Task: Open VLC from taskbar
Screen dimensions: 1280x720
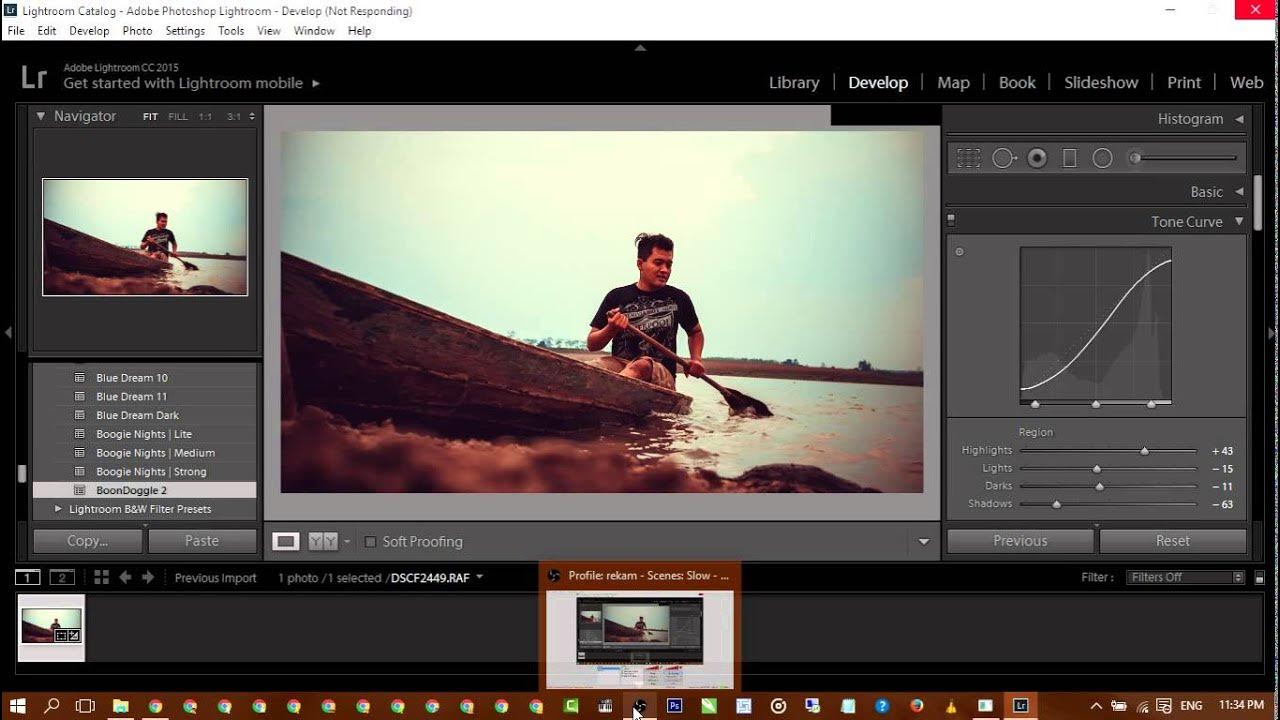Action: coord(951,706)
